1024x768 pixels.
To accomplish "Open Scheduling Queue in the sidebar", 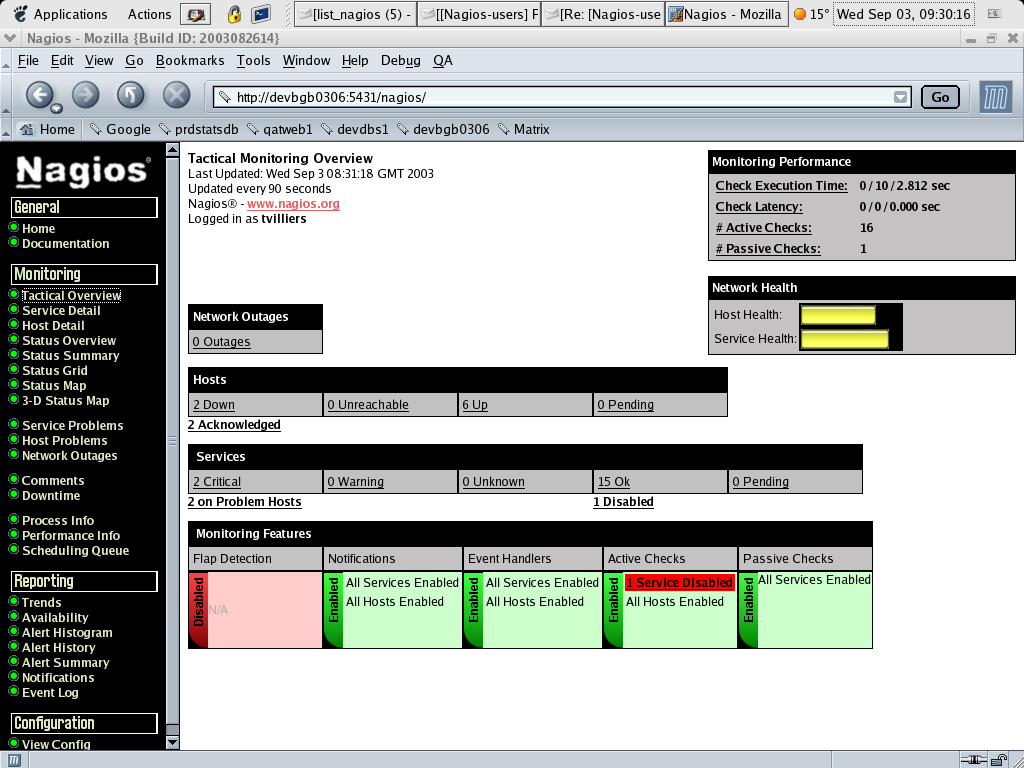I will [75, 551].
